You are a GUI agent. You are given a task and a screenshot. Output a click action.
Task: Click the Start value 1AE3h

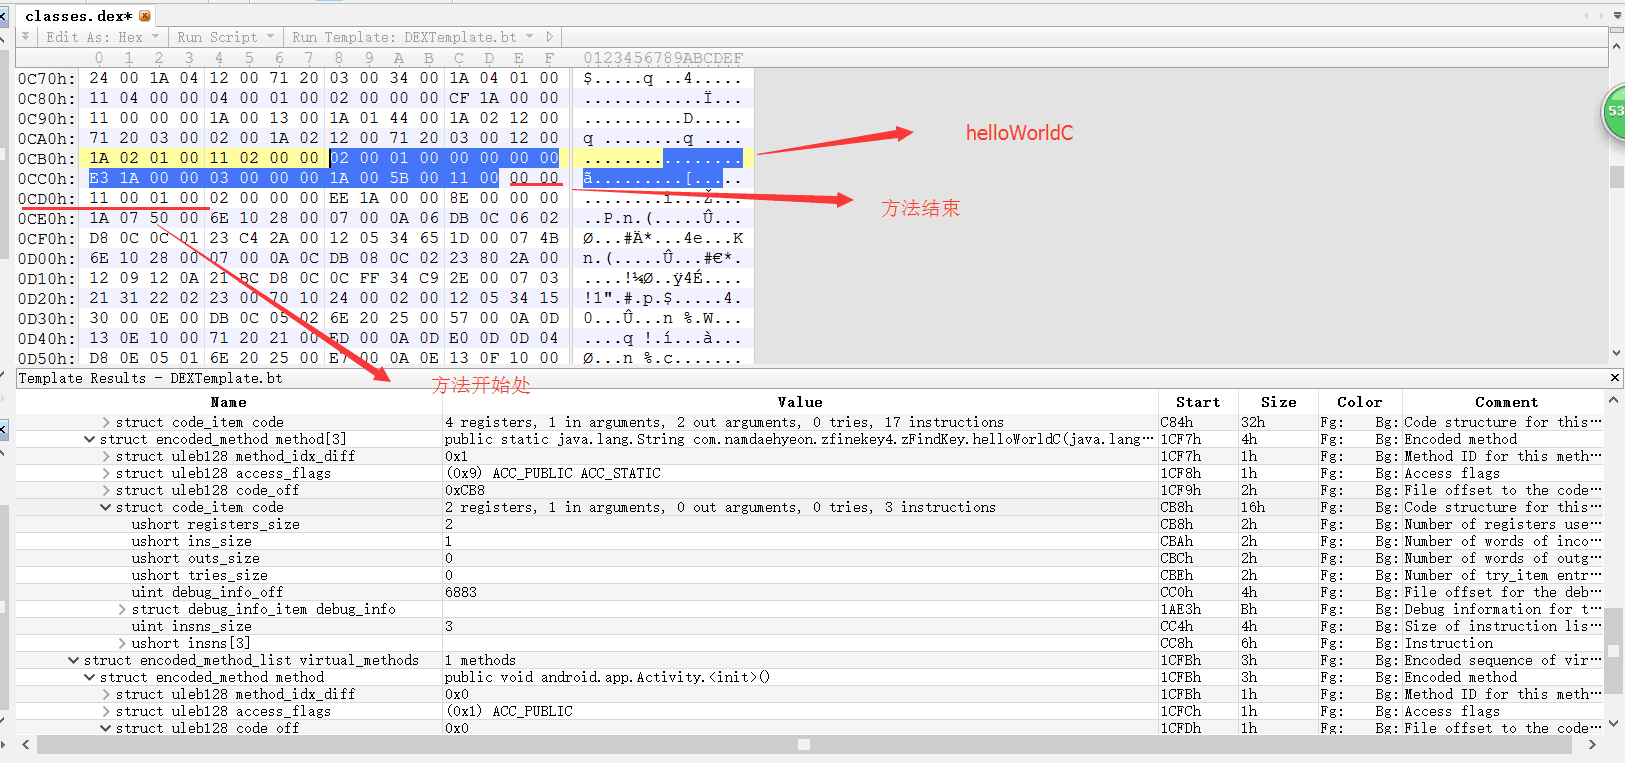[x=1180, y=609]
